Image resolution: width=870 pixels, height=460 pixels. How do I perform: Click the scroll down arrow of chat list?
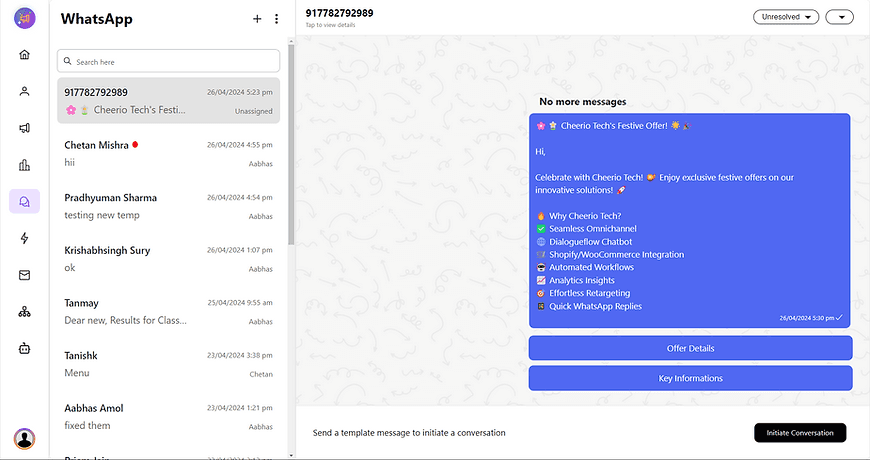tap(291, 456)
